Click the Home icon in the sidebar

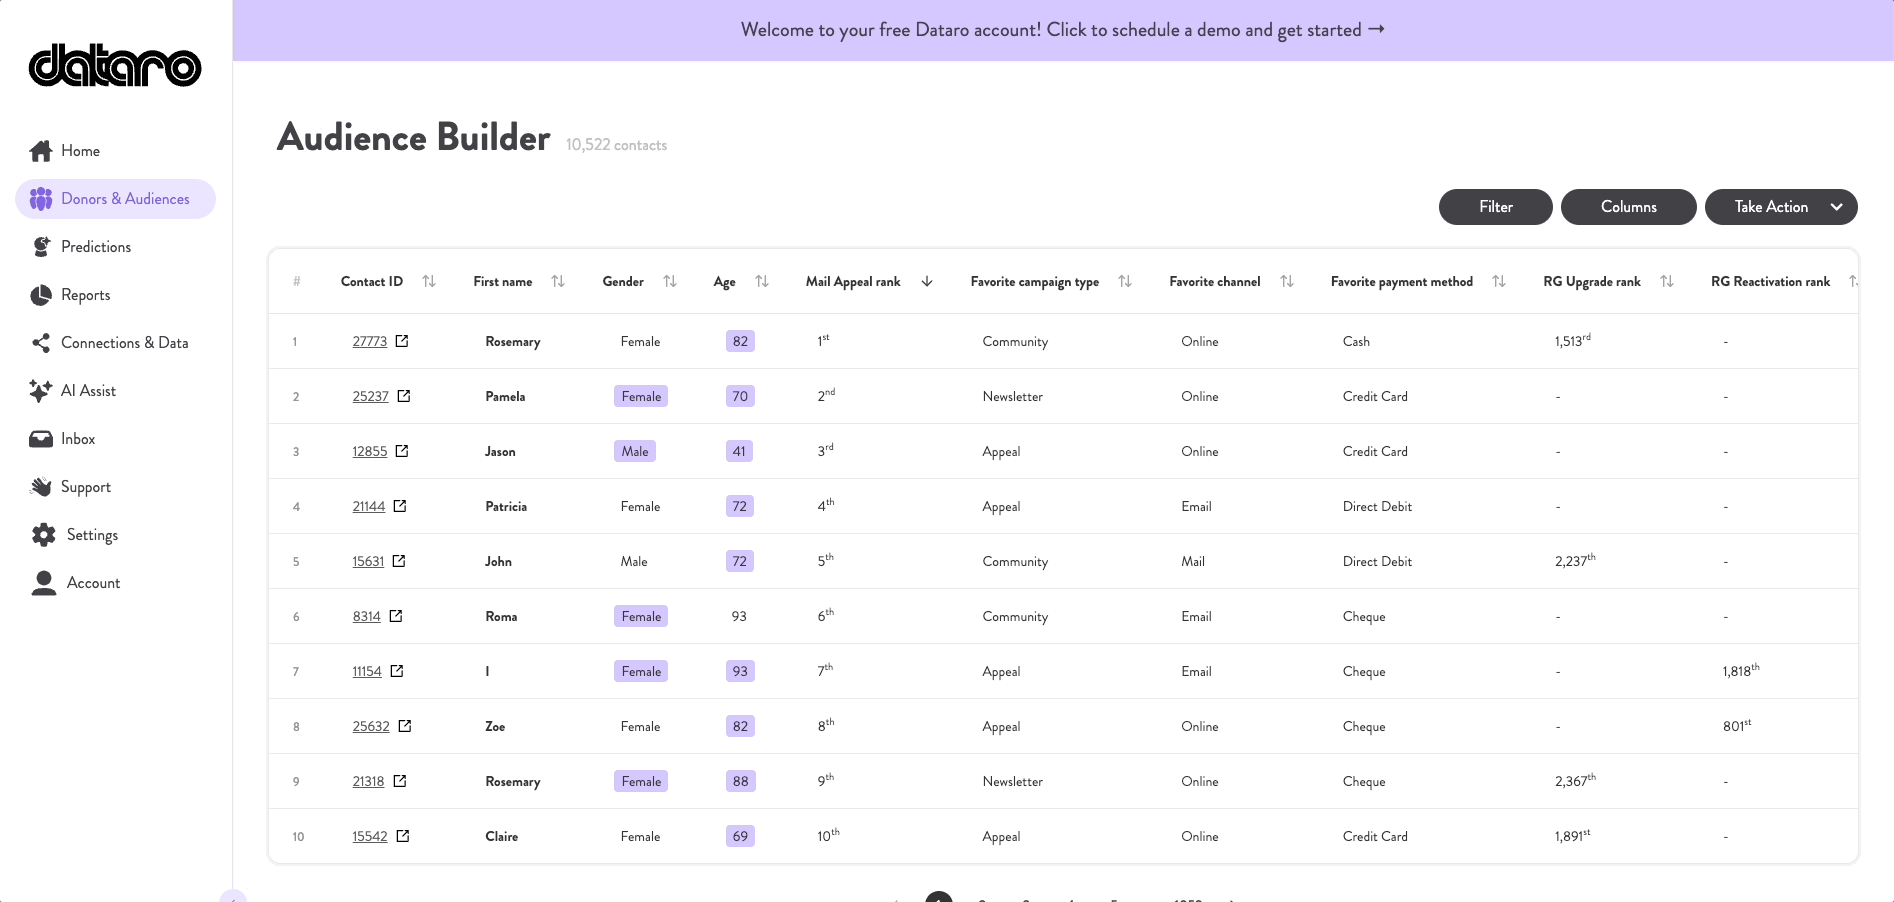[41, 150]
